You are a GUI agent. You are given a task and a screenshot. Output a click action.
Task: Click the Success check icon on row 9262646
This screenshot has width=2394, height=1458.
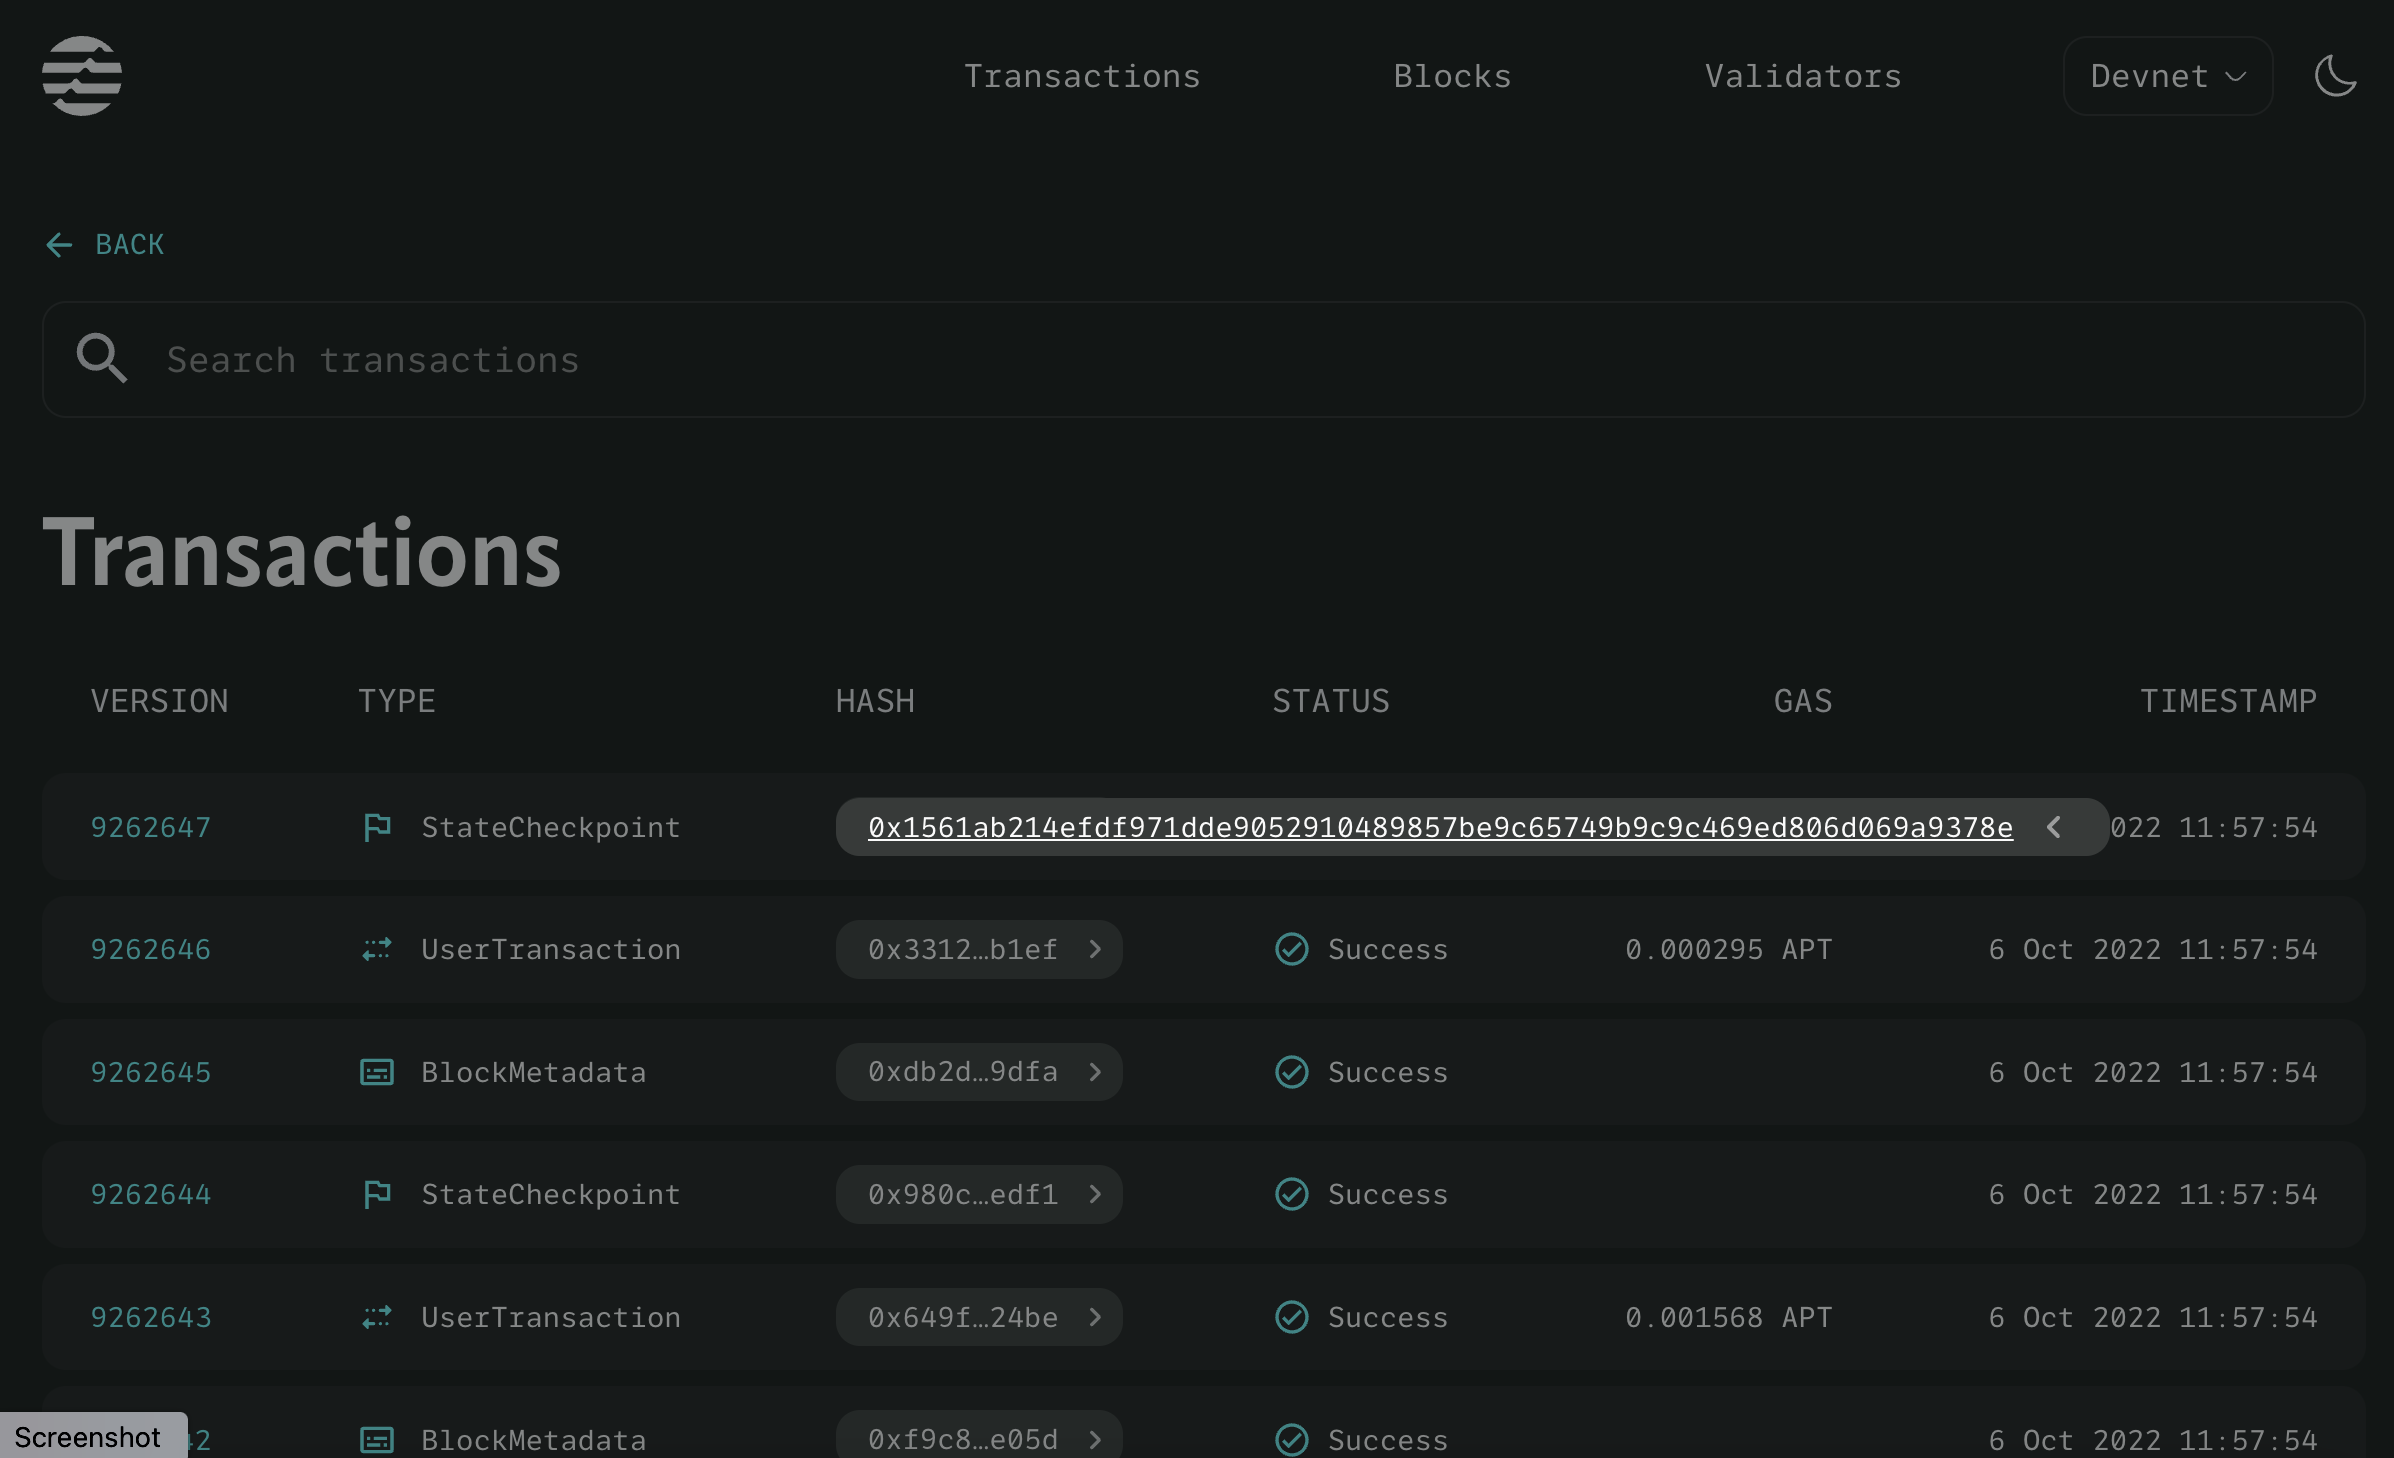(1291, 949)
